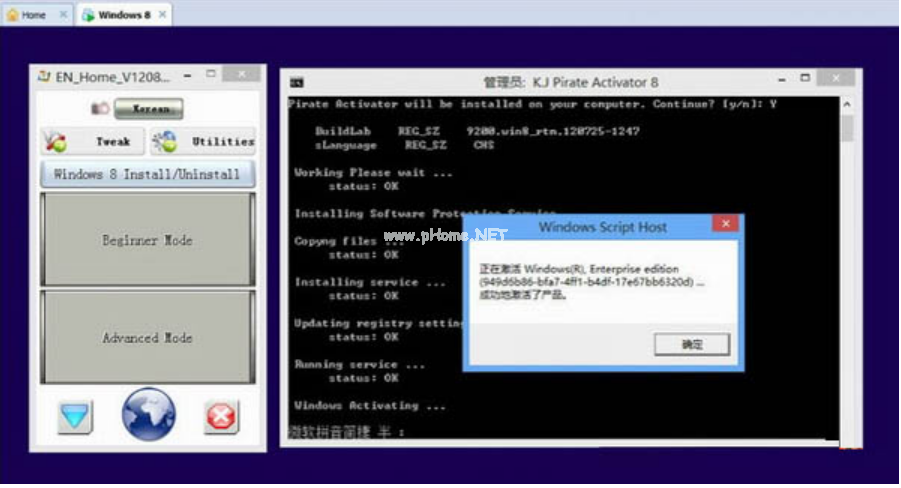Screen dimensions: 901x488
Task: Click the command prompt window title icon
Action: pos(297,82)
